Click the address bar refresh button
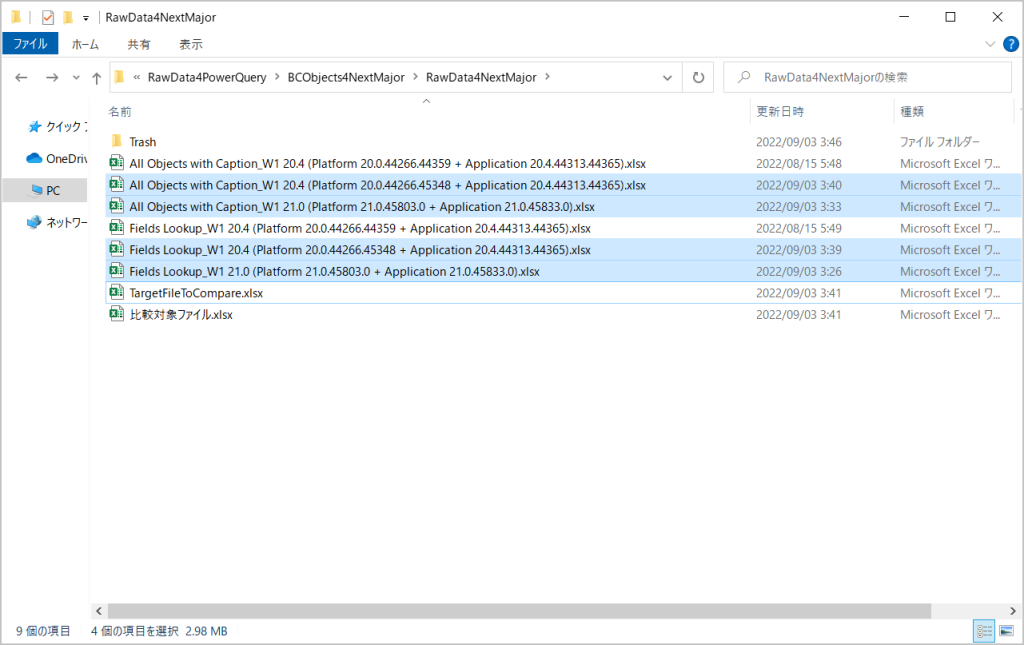1024x645 pixels. (697, 77)
